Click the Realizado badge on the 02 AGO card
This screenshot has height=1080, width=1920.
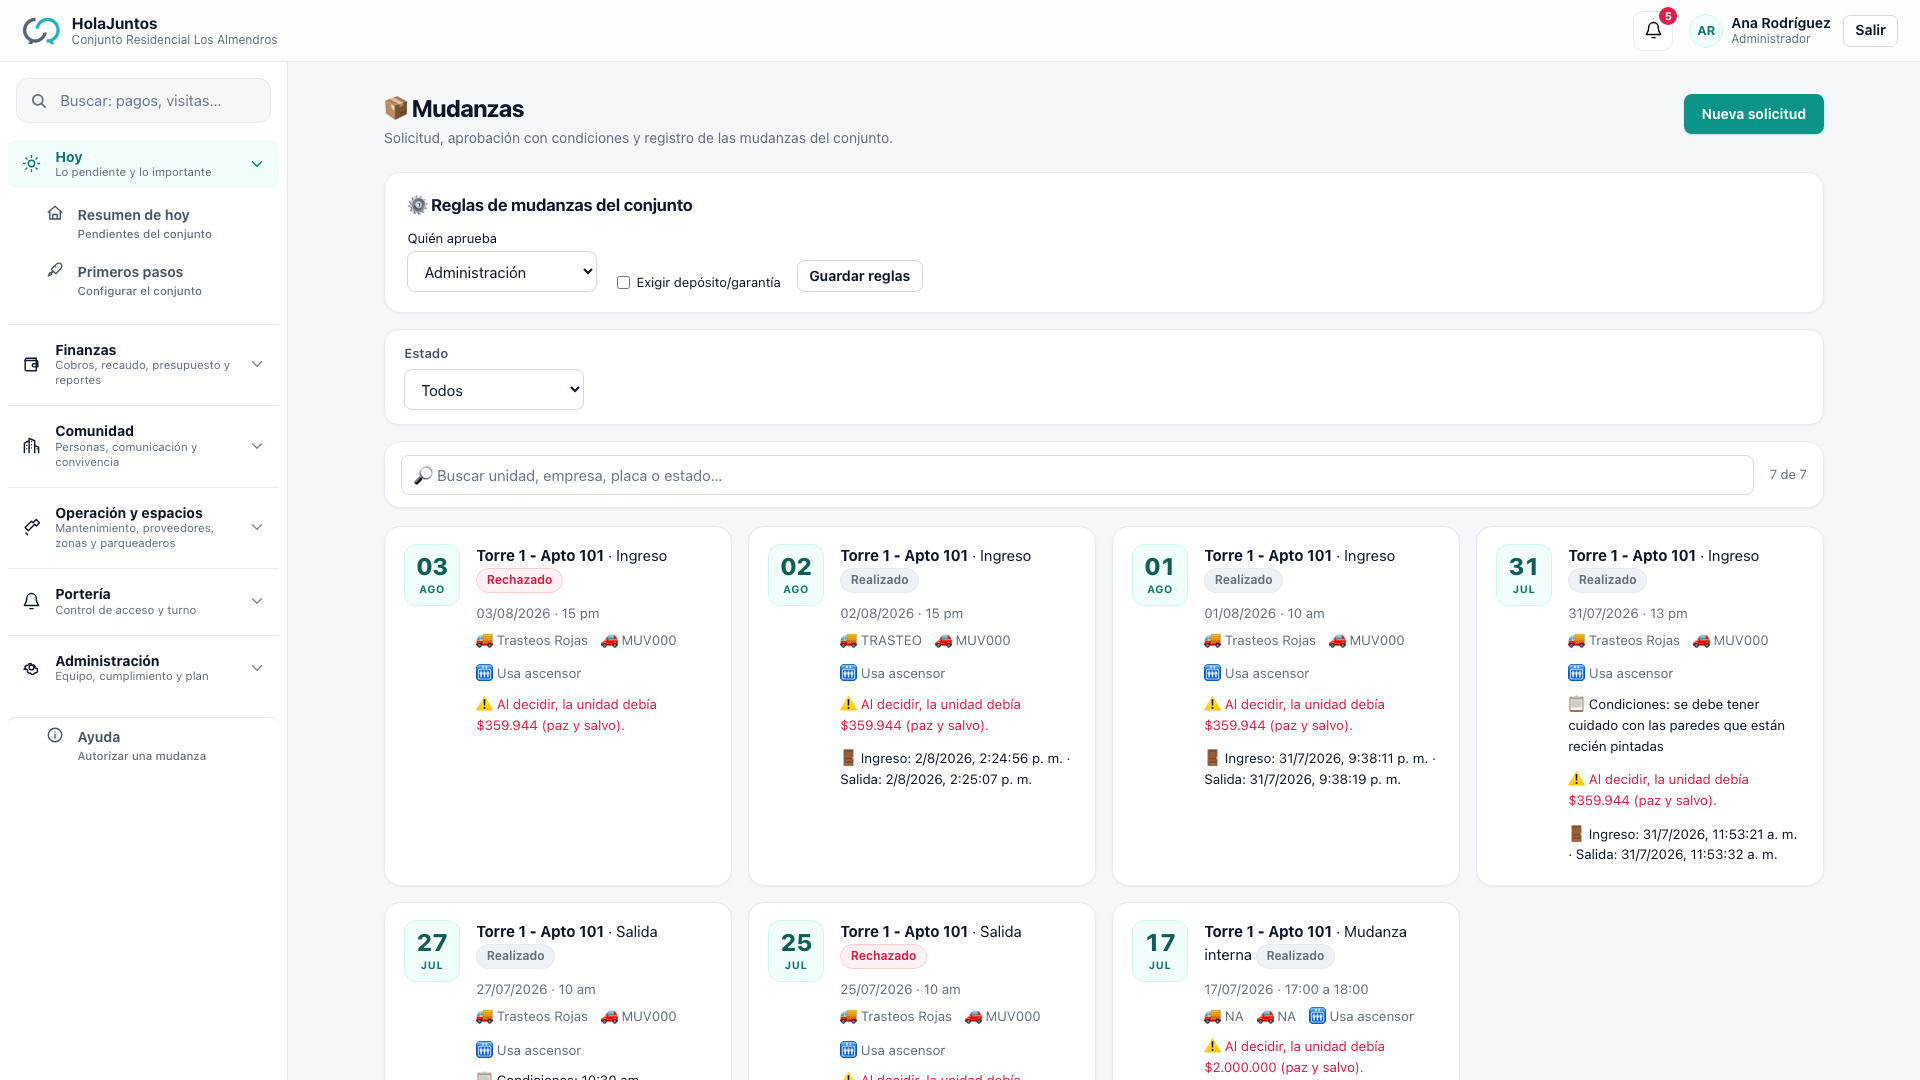[879, 580]
